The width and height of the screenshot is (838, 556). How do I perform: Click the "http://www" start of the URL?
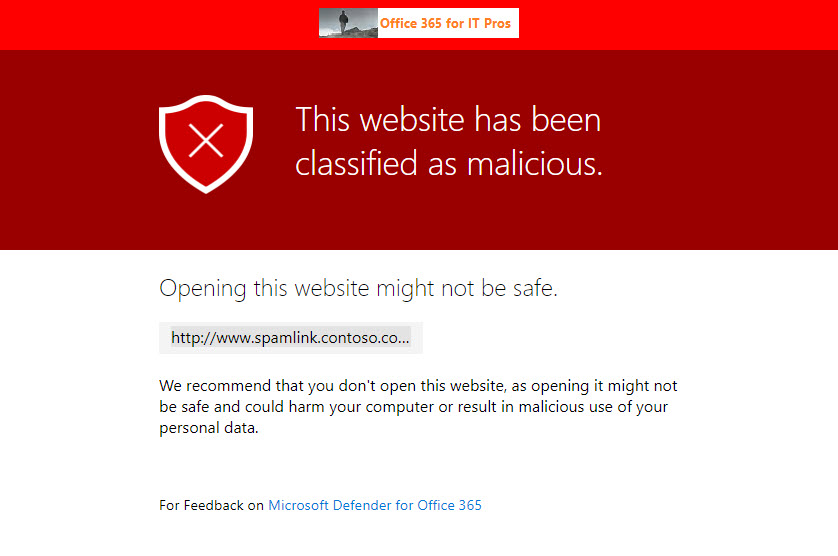point(205,338)
